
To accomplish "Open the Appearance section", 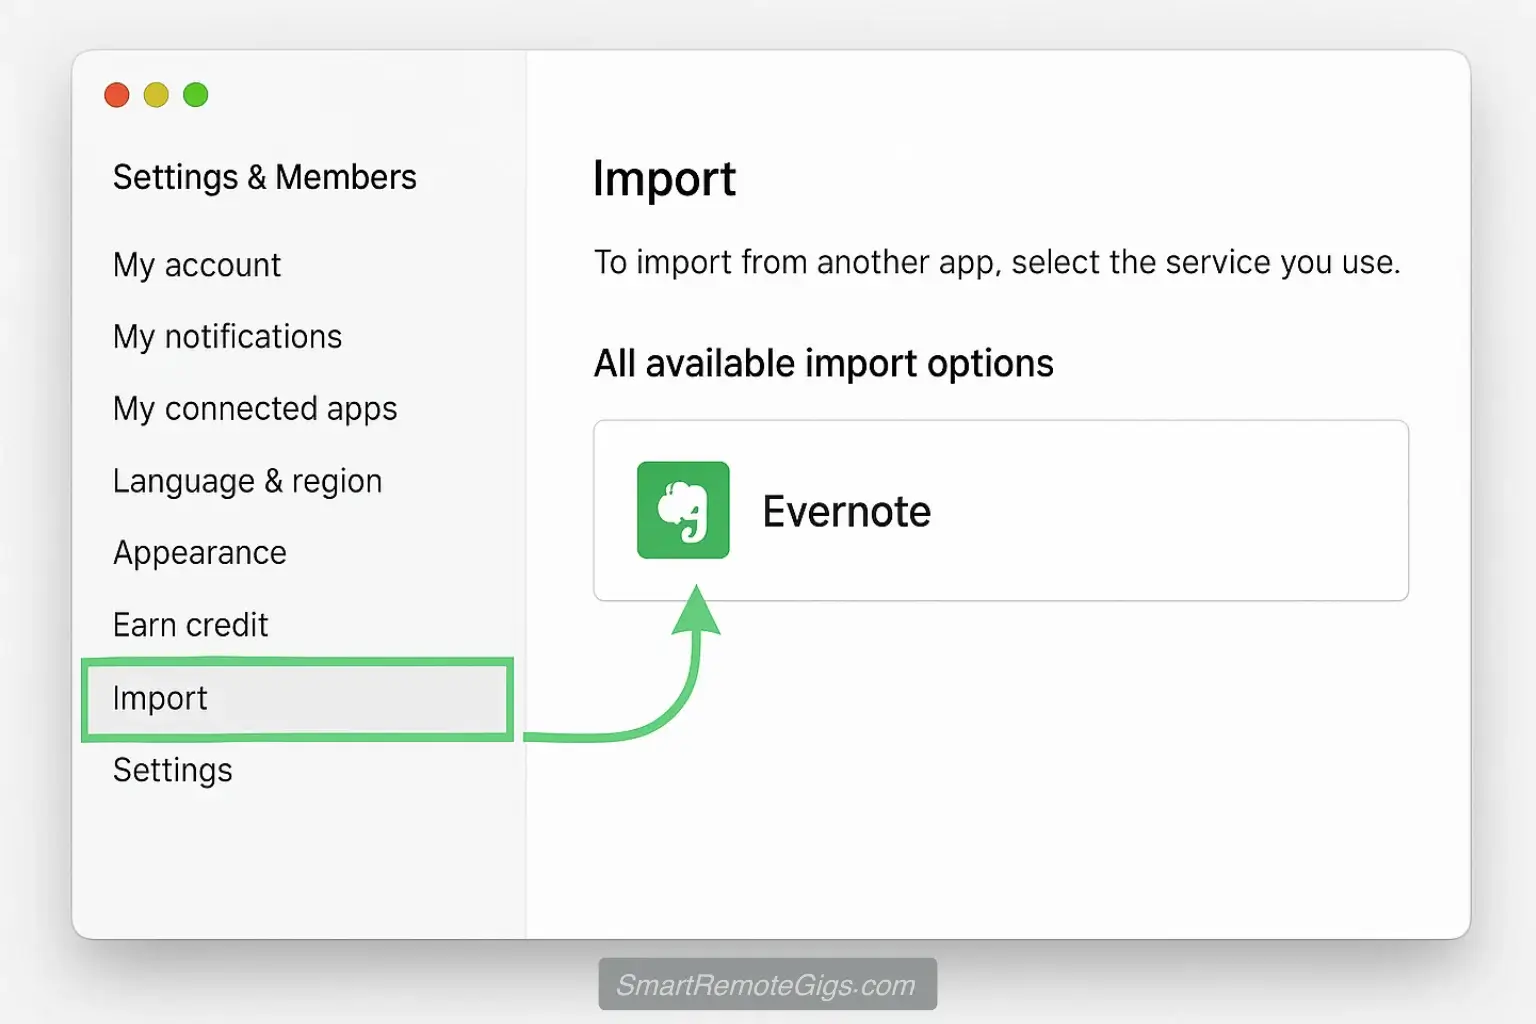I will click(199, 553).
